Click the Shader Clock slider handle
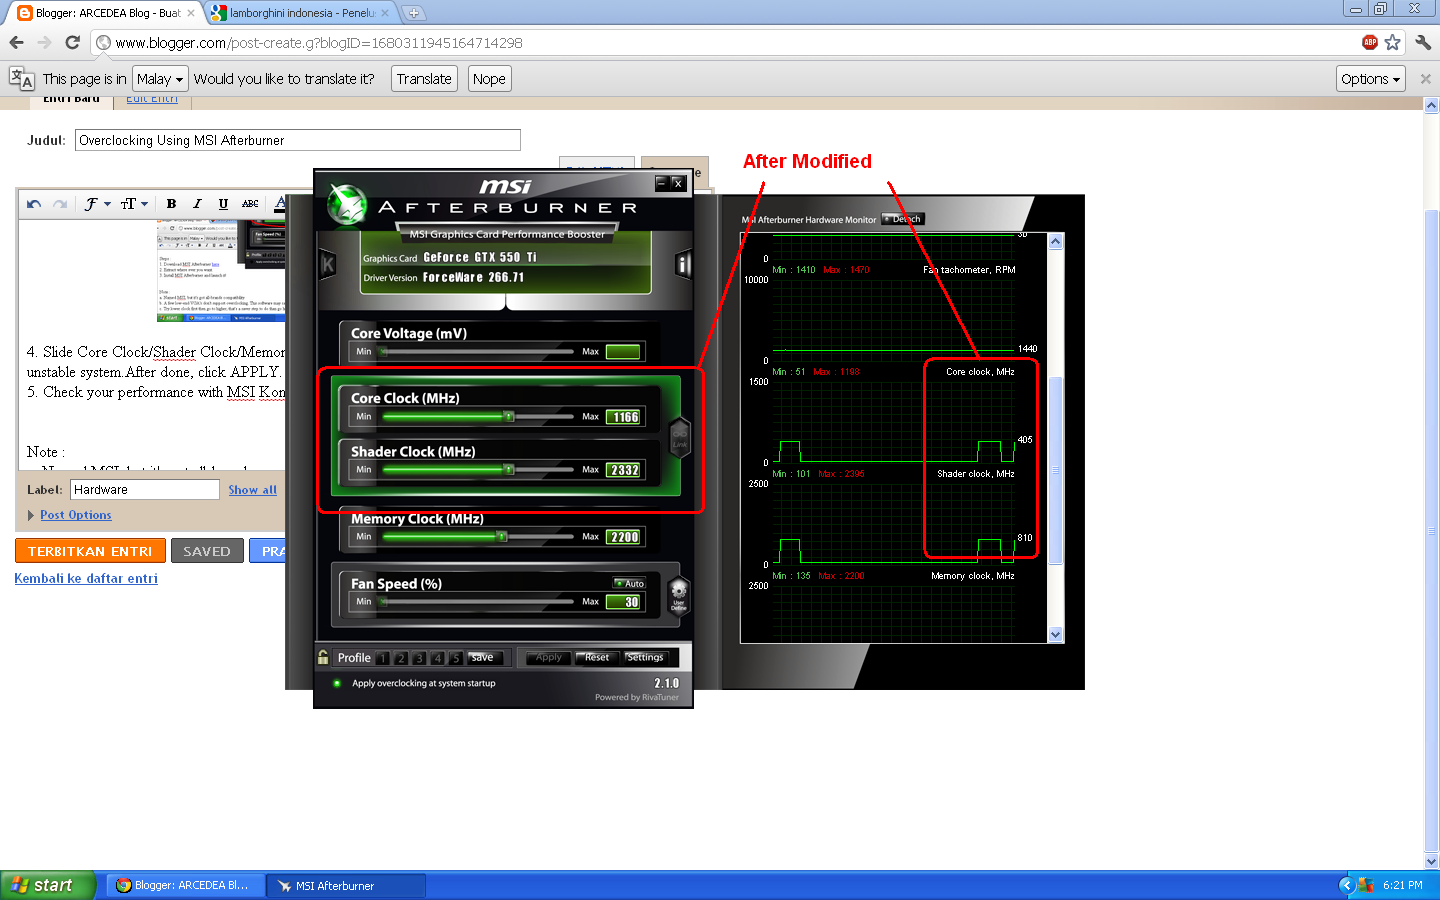1440x900 pixels. click(509, 469)
